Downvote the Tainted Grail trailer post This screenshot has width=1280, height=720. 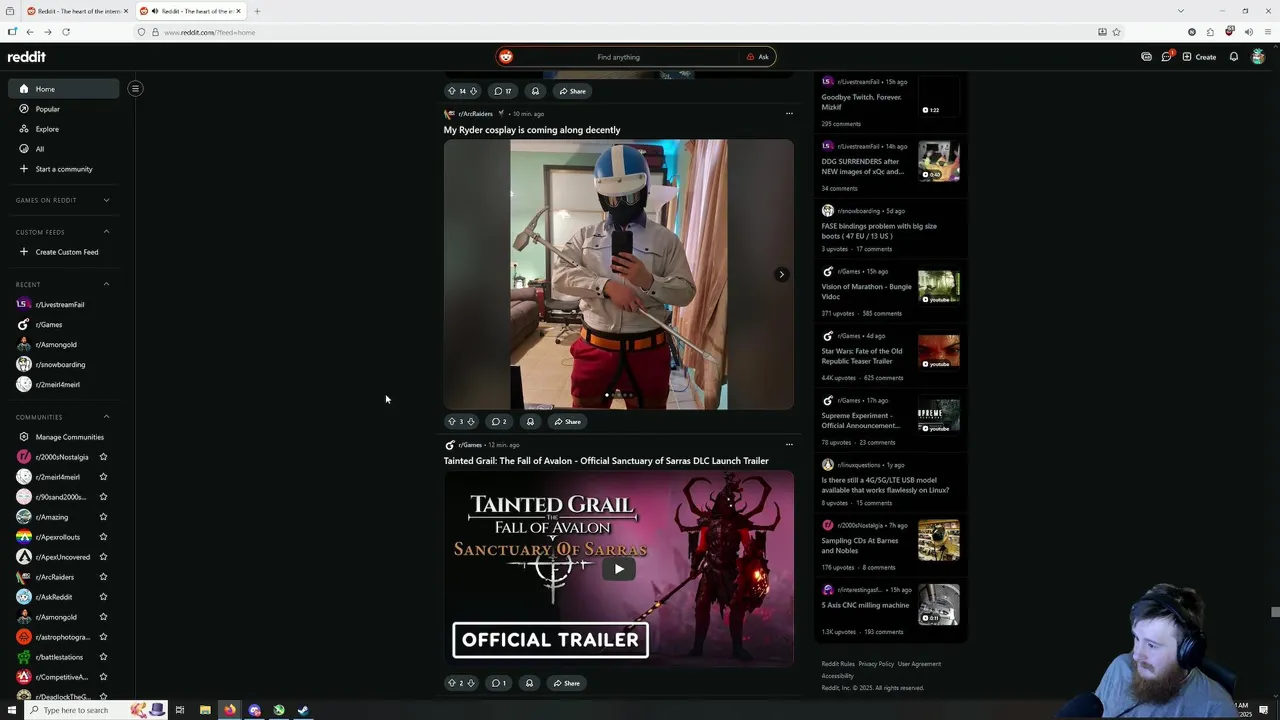[x=470, y=683]
